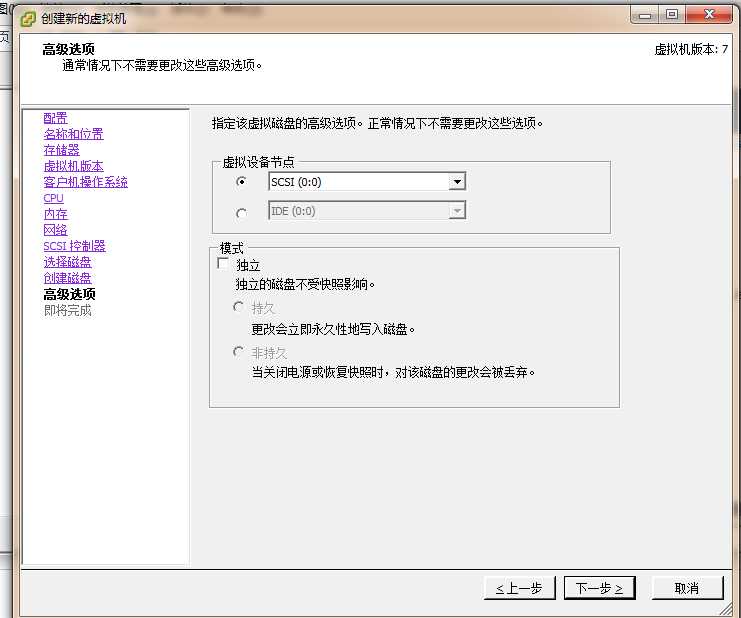Close the 创建新的虚拟机 window
The width and height of the screenshot is (741, 618).
coord(709,15)
